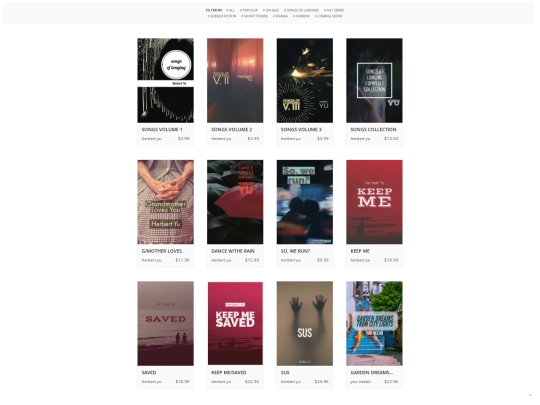
Task: Select the # Horror filter tag
Action: (x=301, y=16)
